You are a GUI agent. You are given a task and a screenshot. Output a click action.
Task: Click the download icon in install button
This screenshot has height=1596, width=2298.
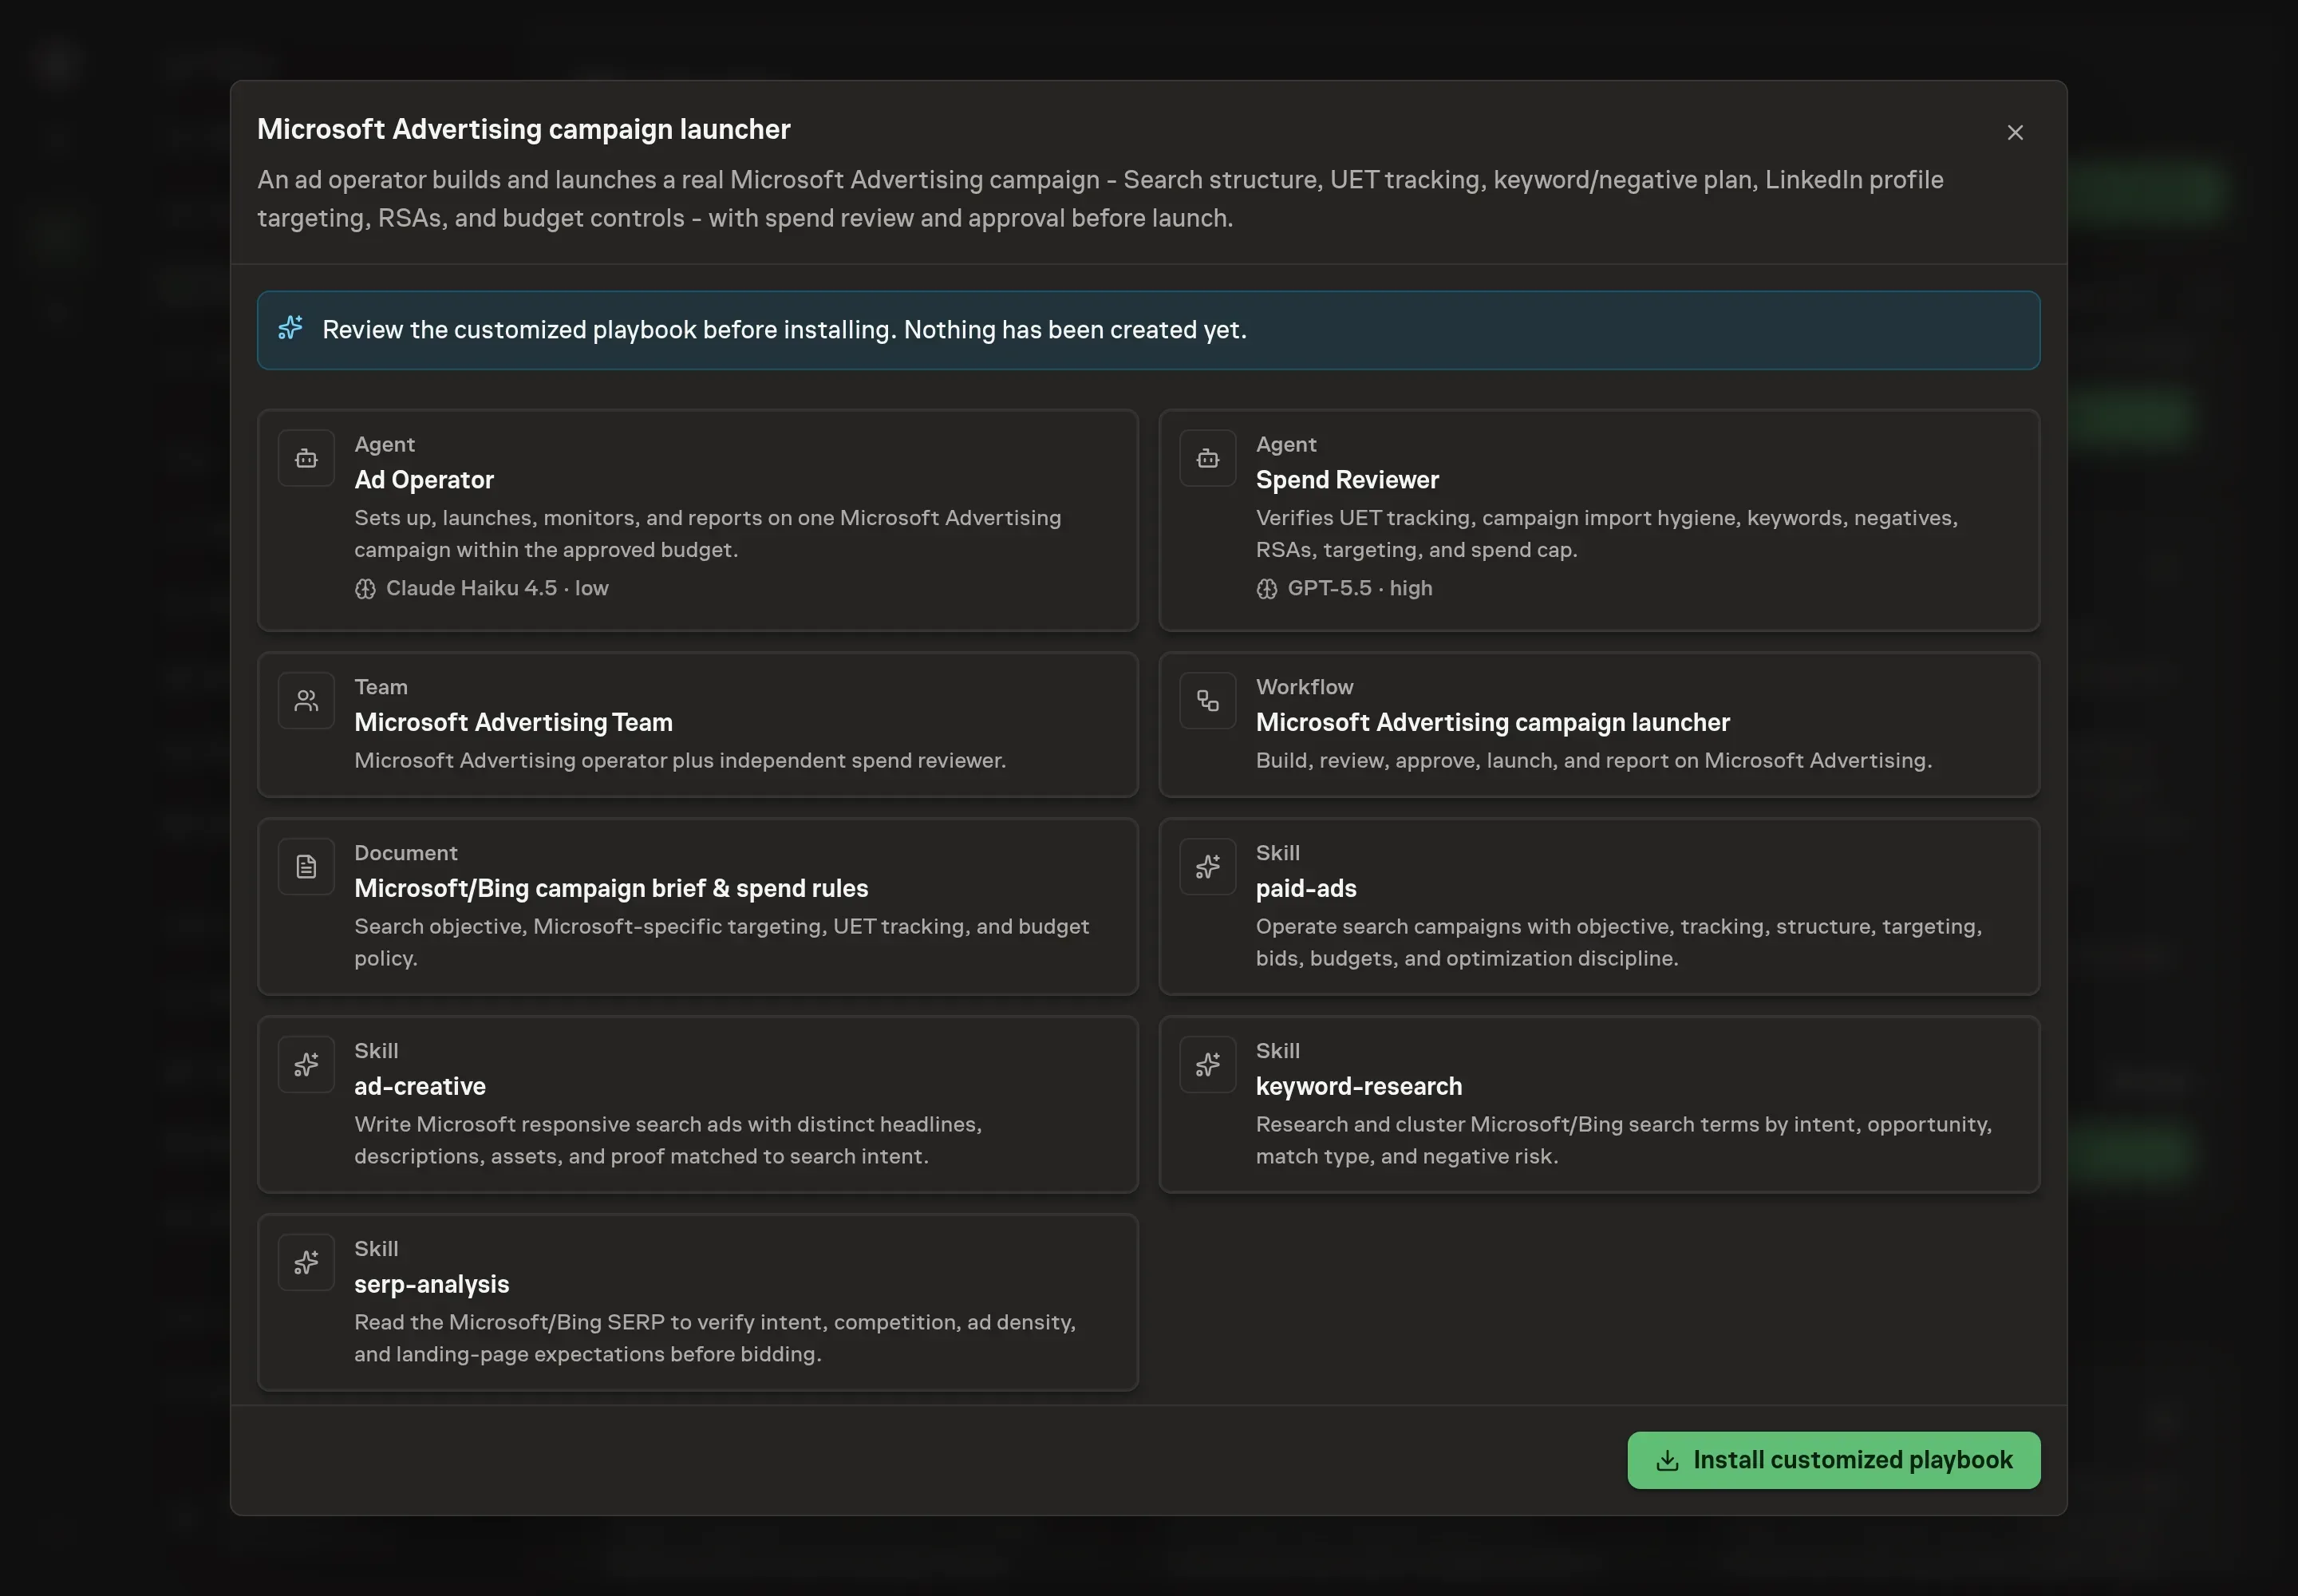tap(1666, 1461)
